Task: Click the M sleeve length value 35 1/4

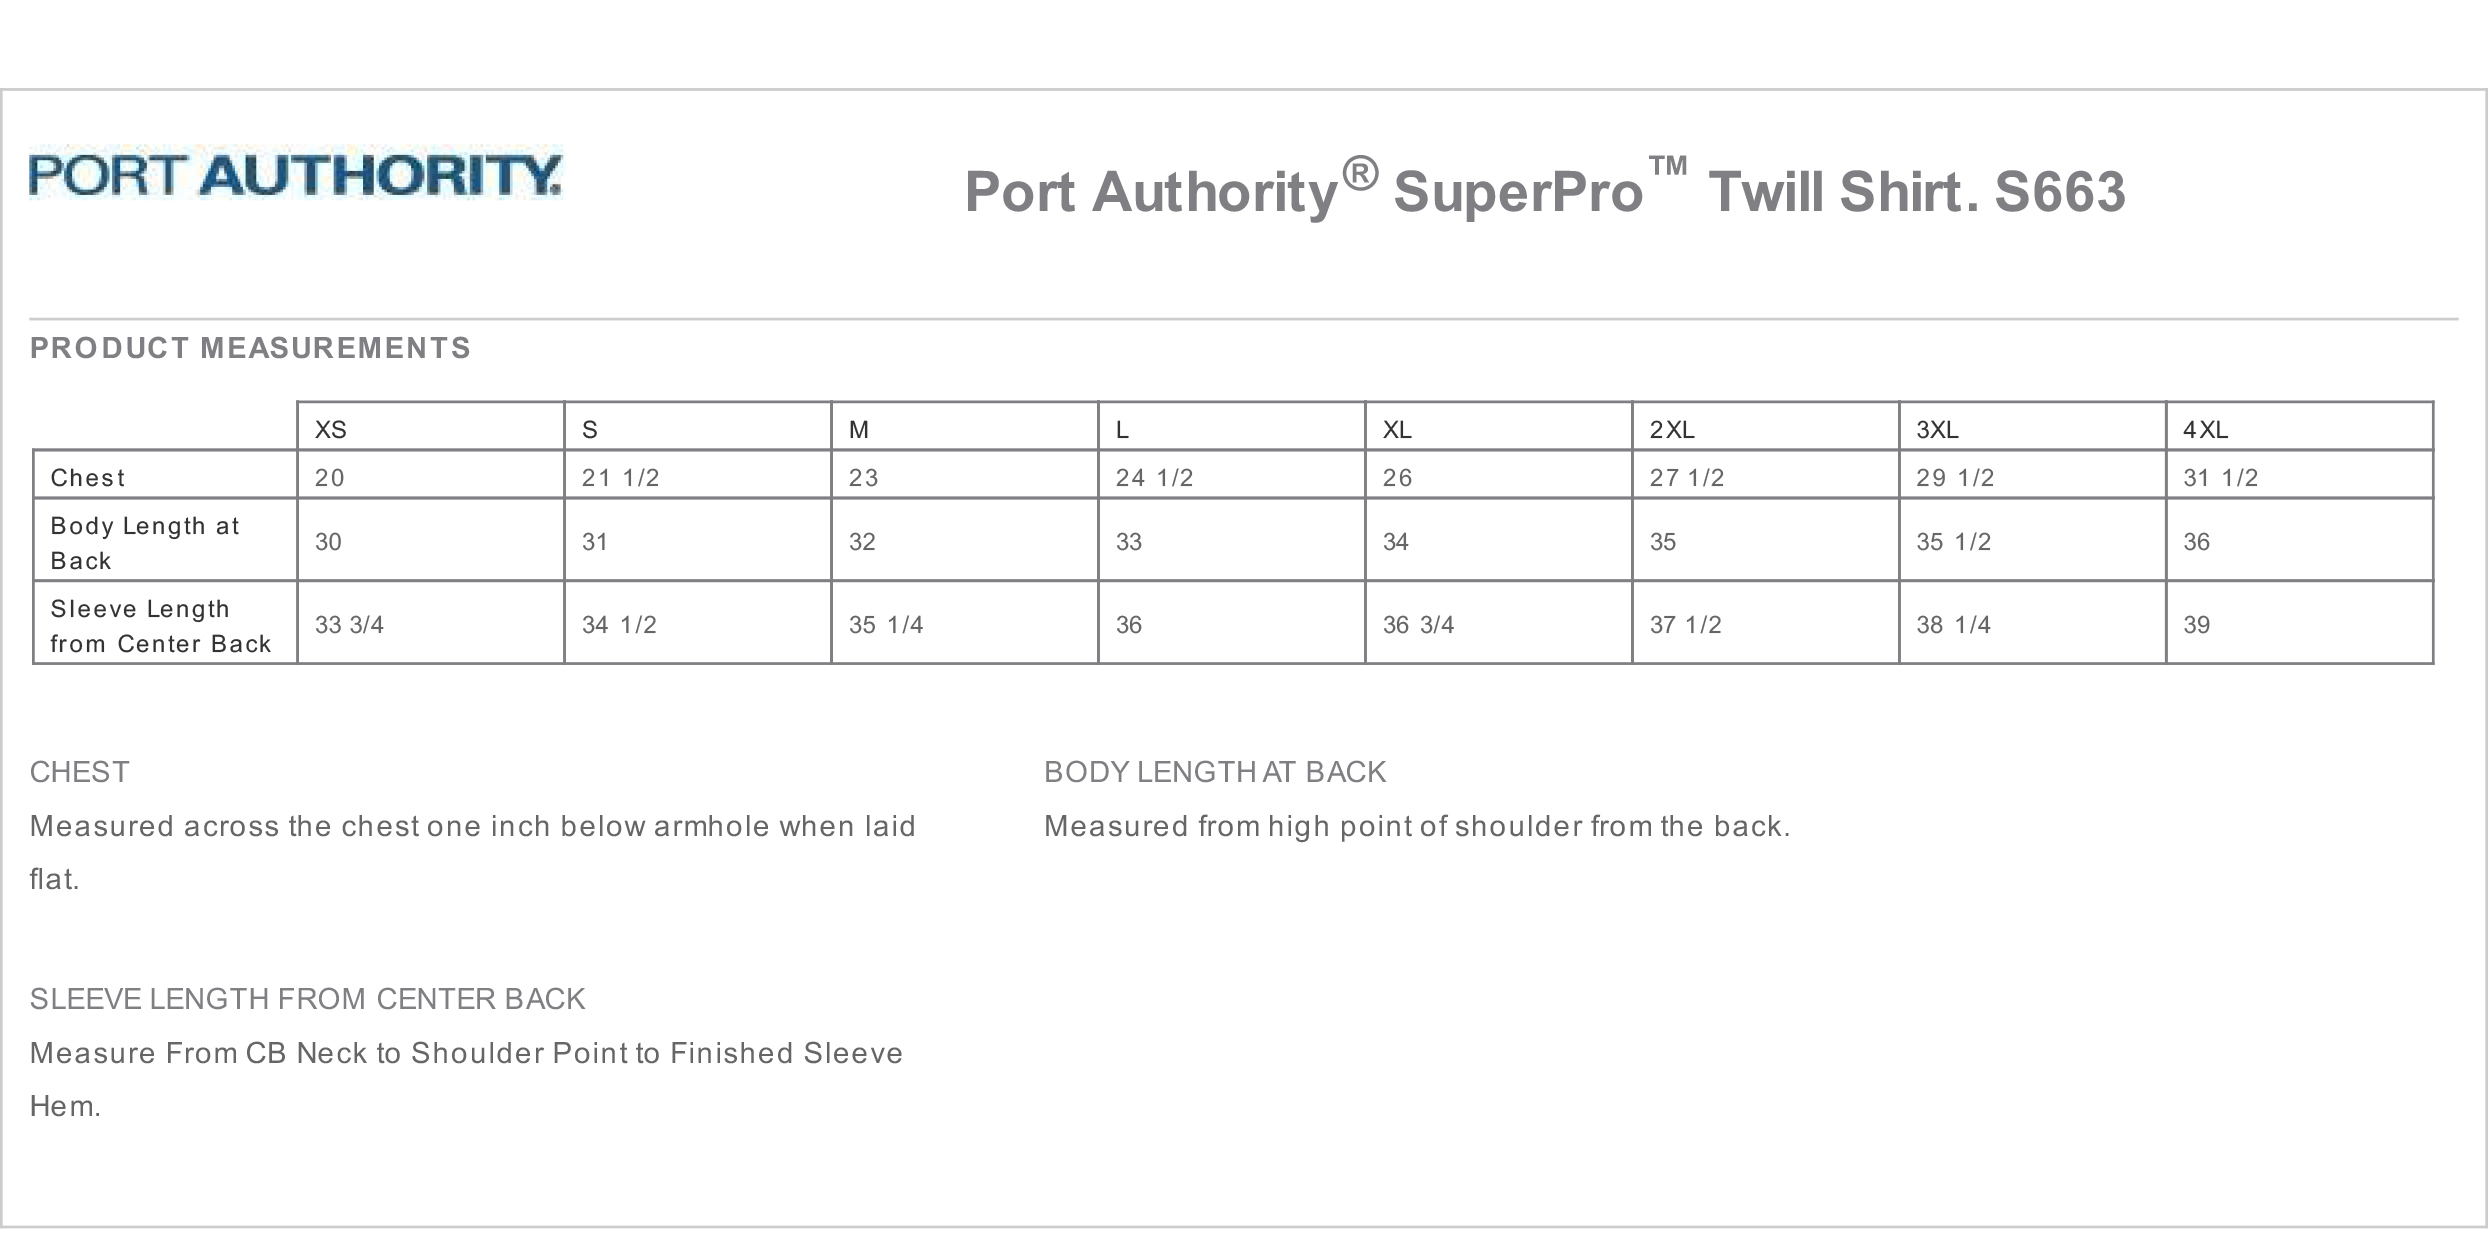Action: pos(886,625)
